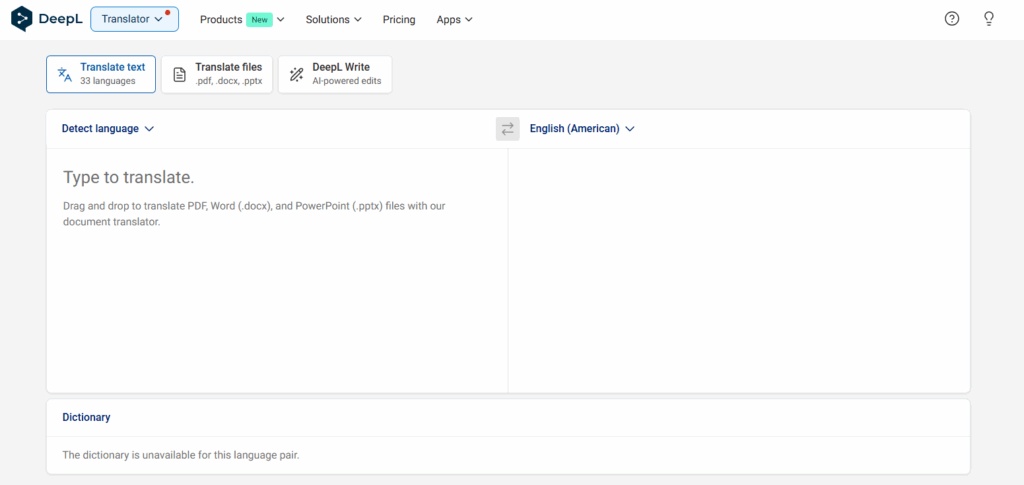
Task: Click the New badge beside Products
Action: pyautogui.click(x=259, y=19)
